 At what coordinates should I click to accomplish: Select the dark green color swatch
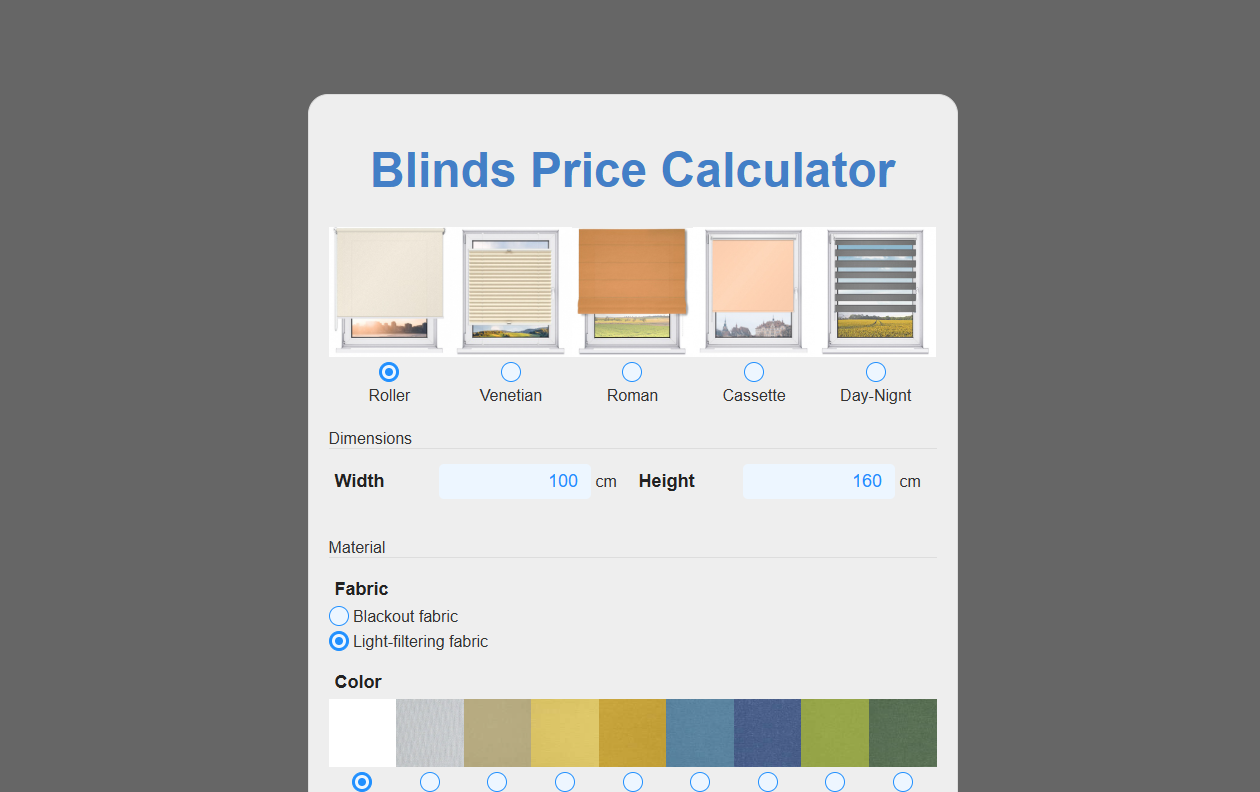[x=903, y=733]
